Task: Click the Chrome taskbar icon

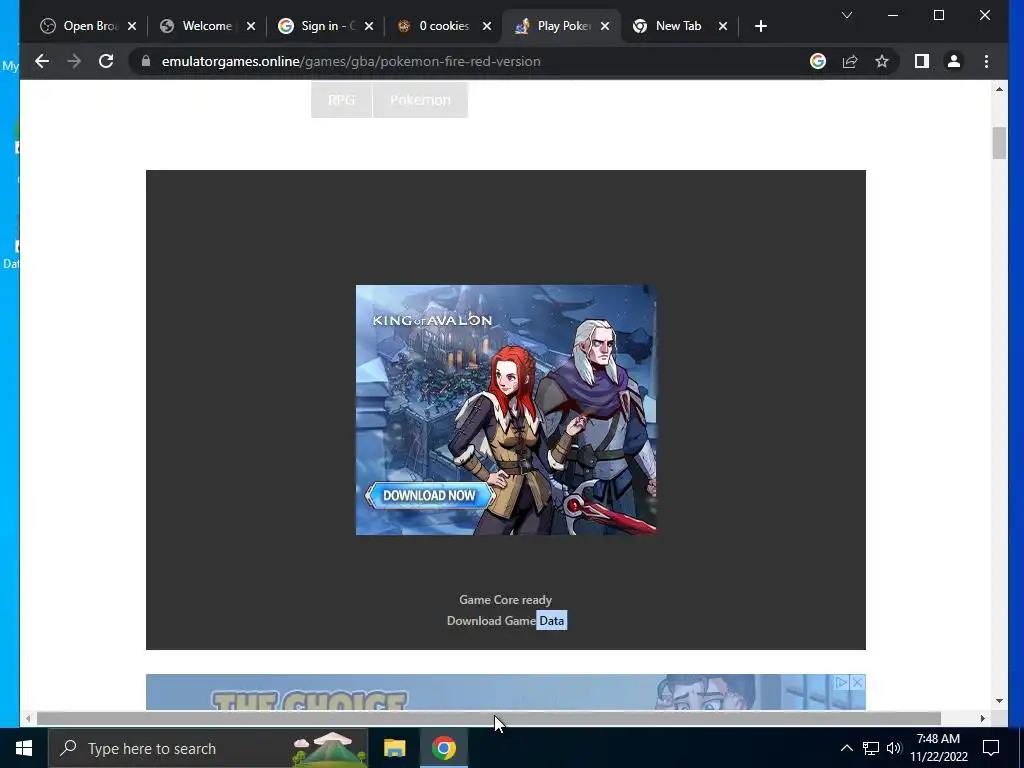Action: 443,748
